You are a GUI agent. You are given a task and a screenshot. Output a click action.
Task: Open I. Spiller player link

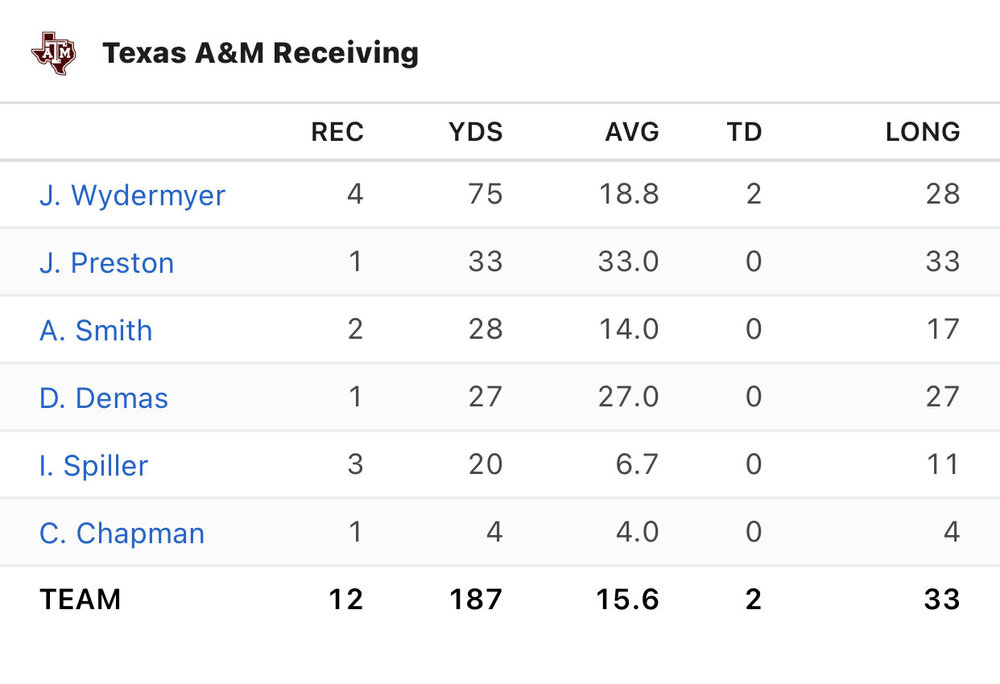pyautogui.click(x=93, y=465)
